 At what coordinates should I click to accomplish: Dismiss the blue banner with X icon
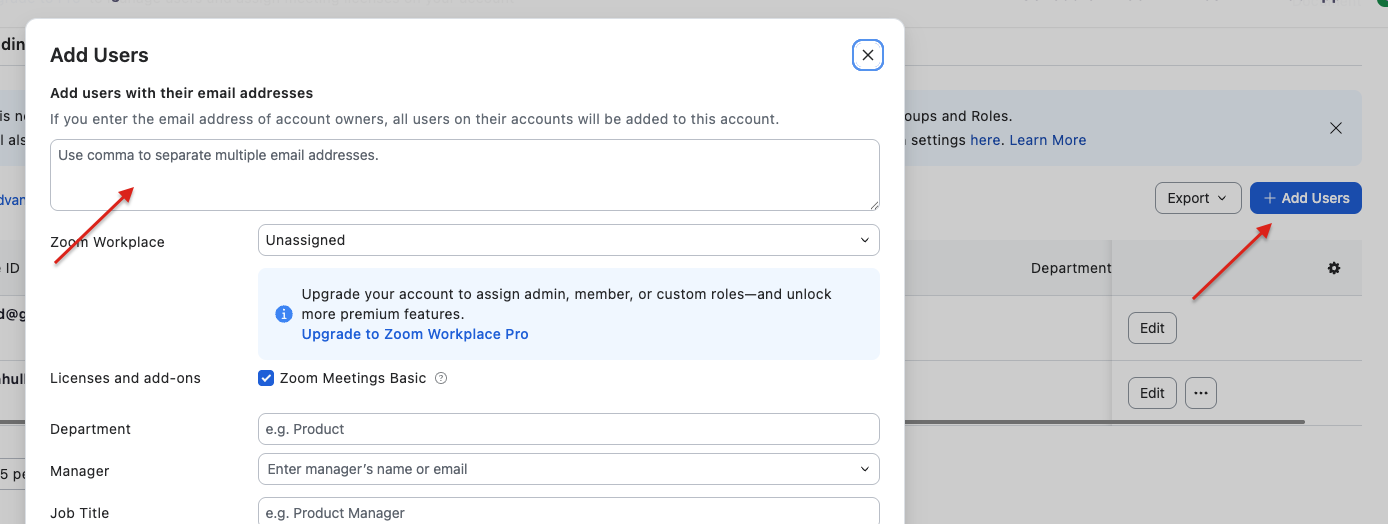click(x=1336, y=128)
